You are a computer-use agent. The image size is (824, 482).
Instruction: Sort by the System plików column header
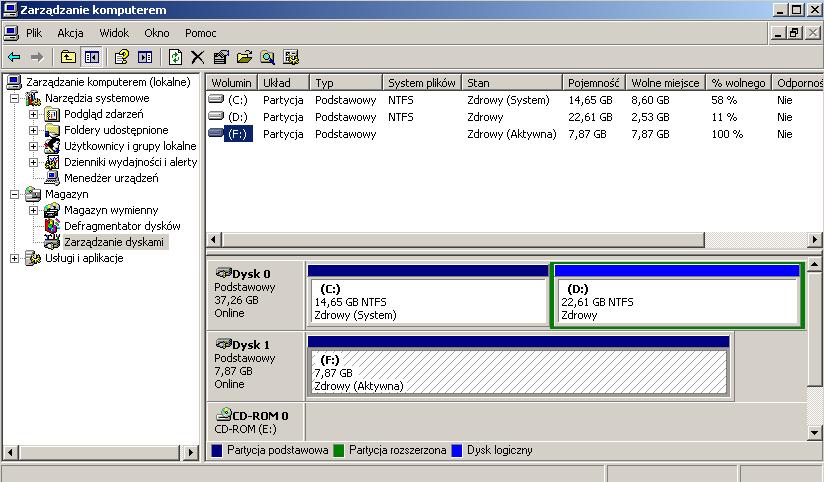(422, 83)
